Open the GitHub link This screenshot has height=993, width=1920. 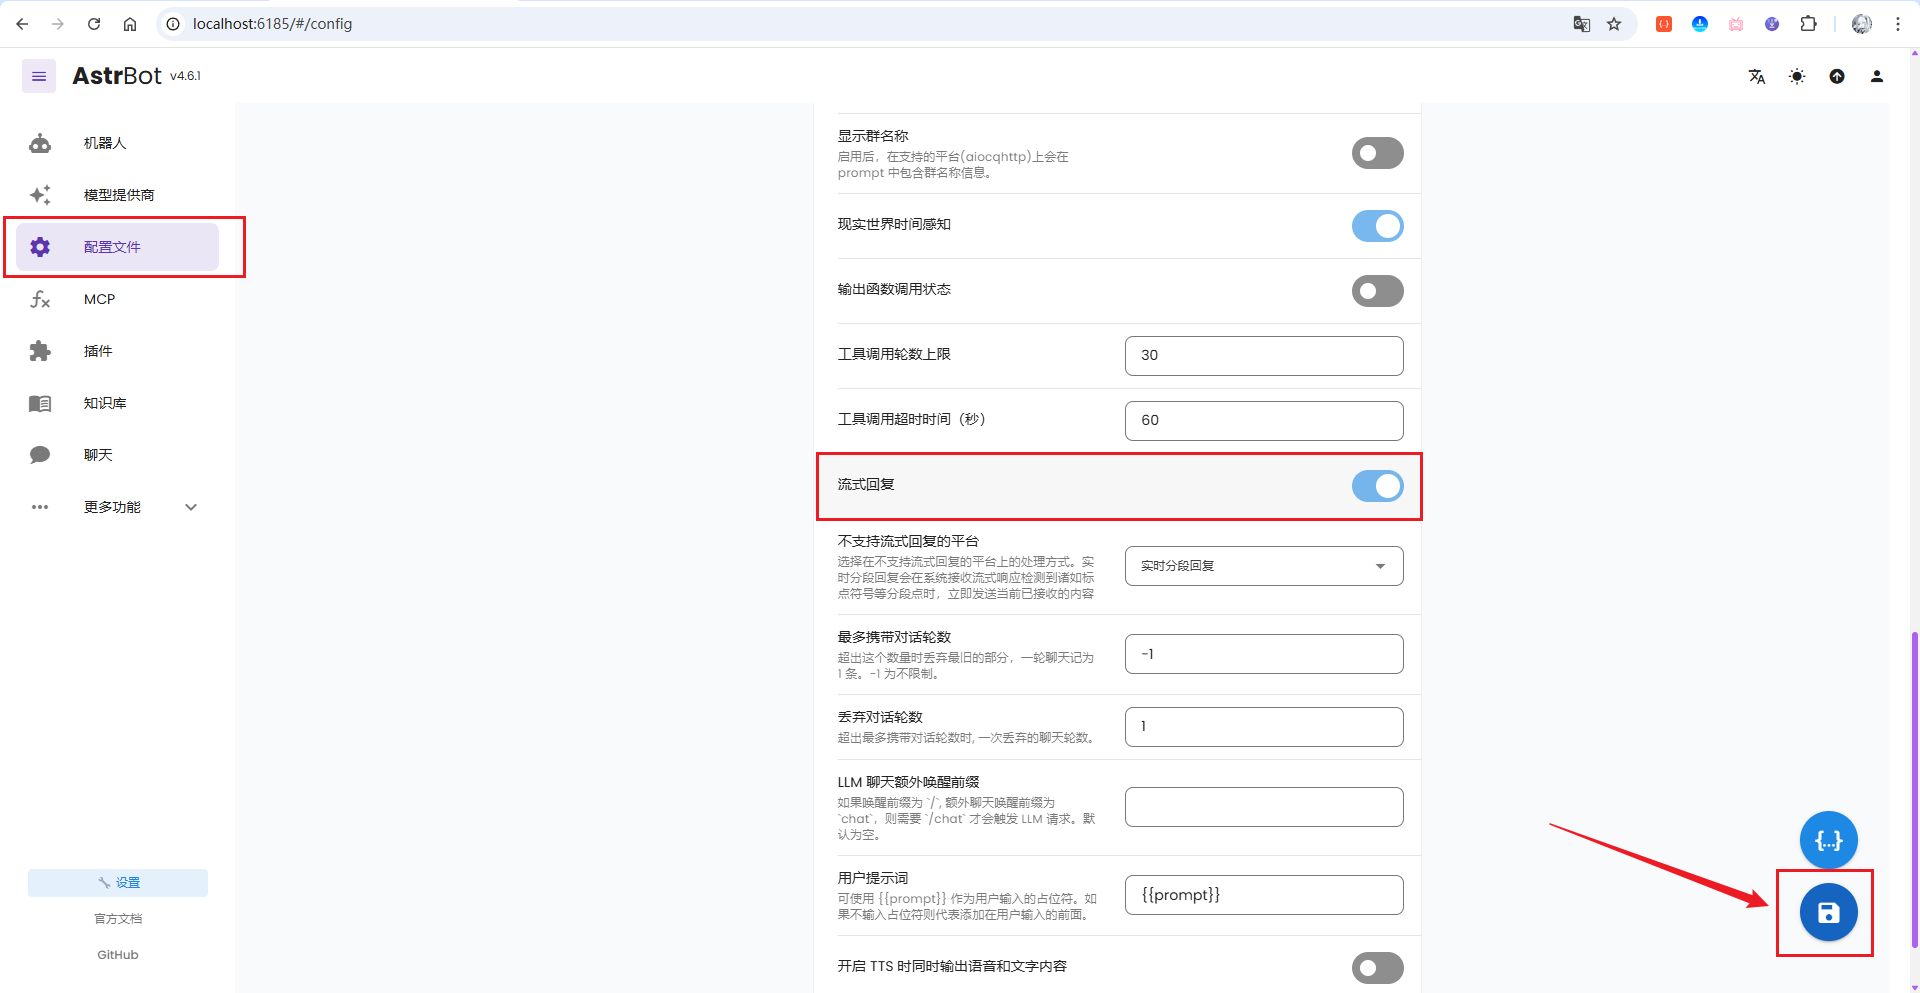[x=118, y=955]
